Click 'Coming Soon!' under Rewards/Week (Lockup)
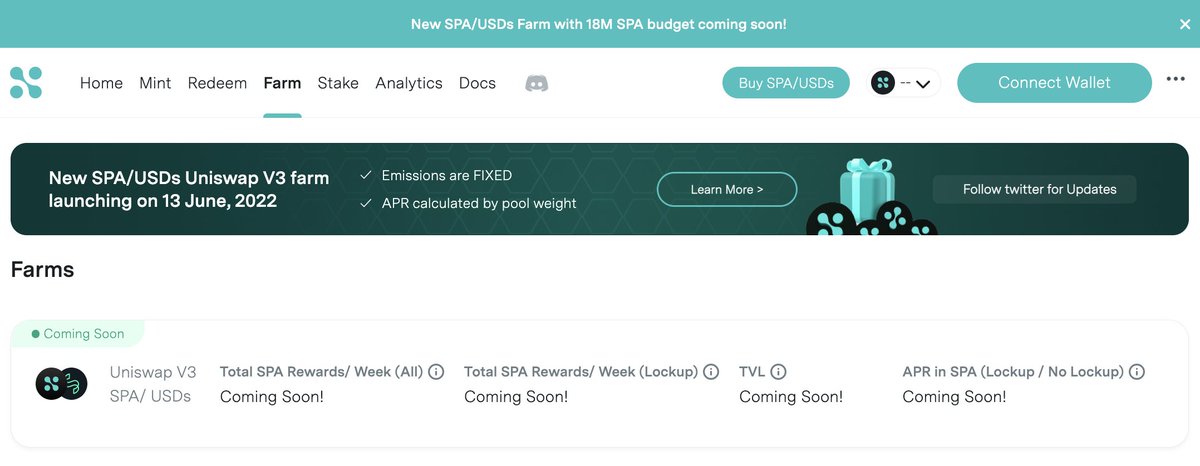 pyautogui.click(x=516, y=397)
